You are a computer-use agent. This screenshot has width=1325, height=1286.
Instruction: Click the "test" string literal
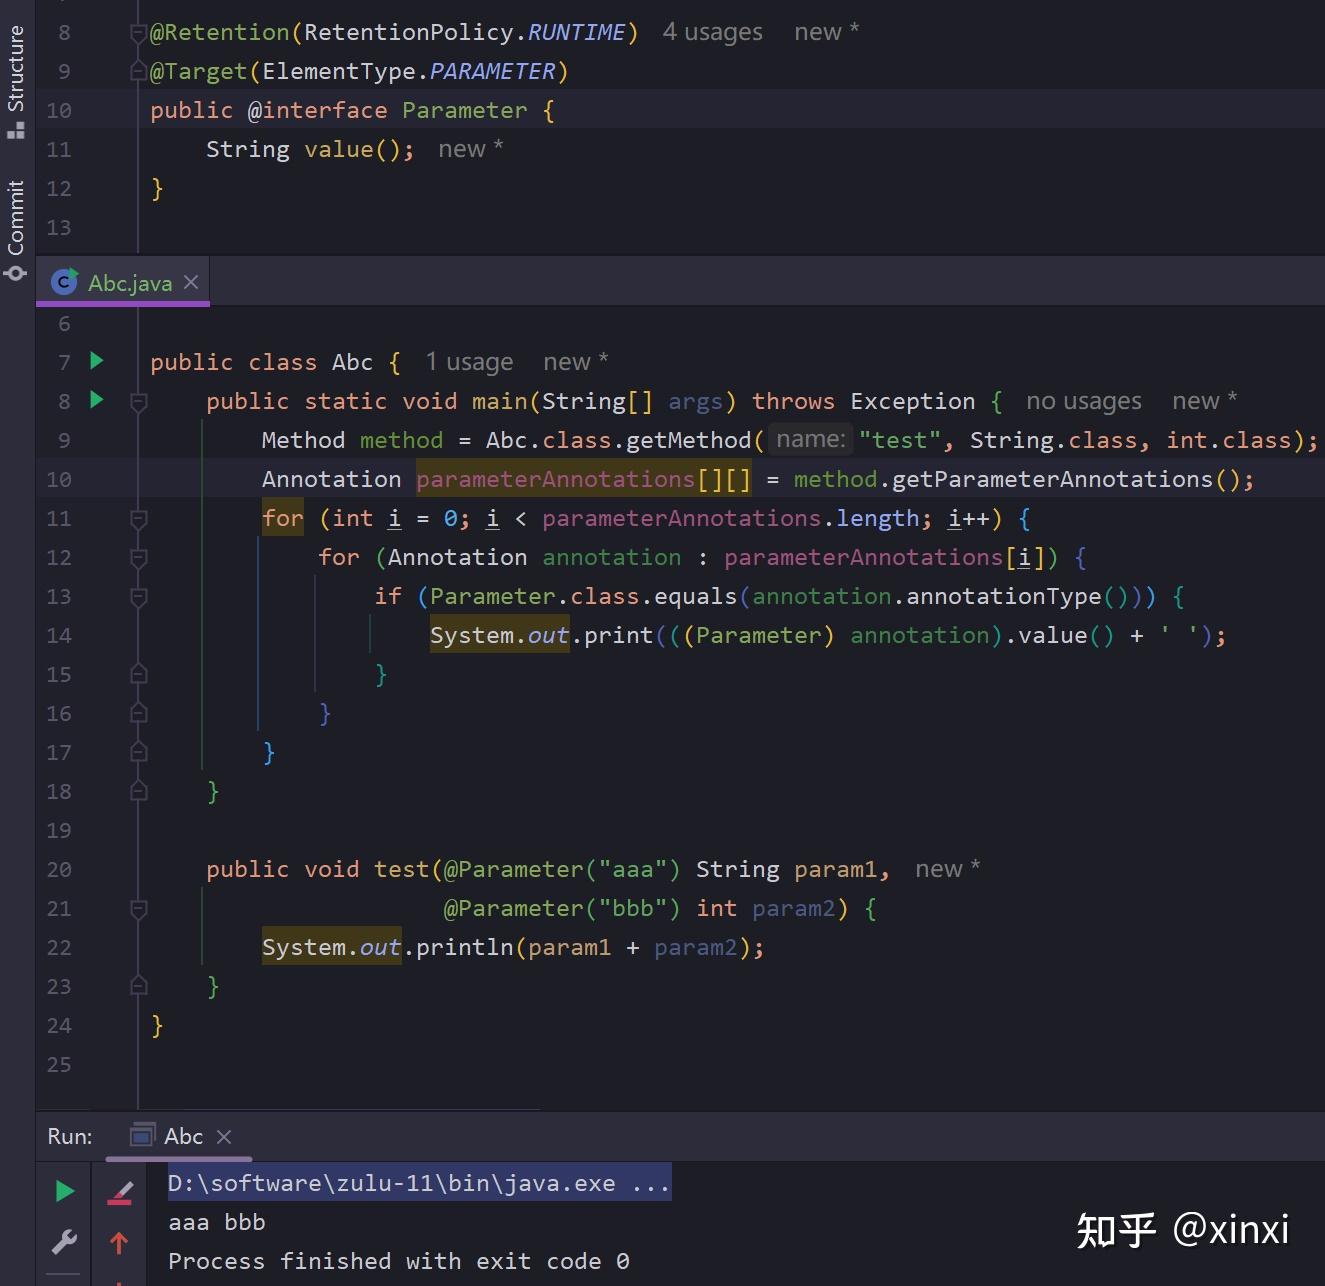coord(899,440)
